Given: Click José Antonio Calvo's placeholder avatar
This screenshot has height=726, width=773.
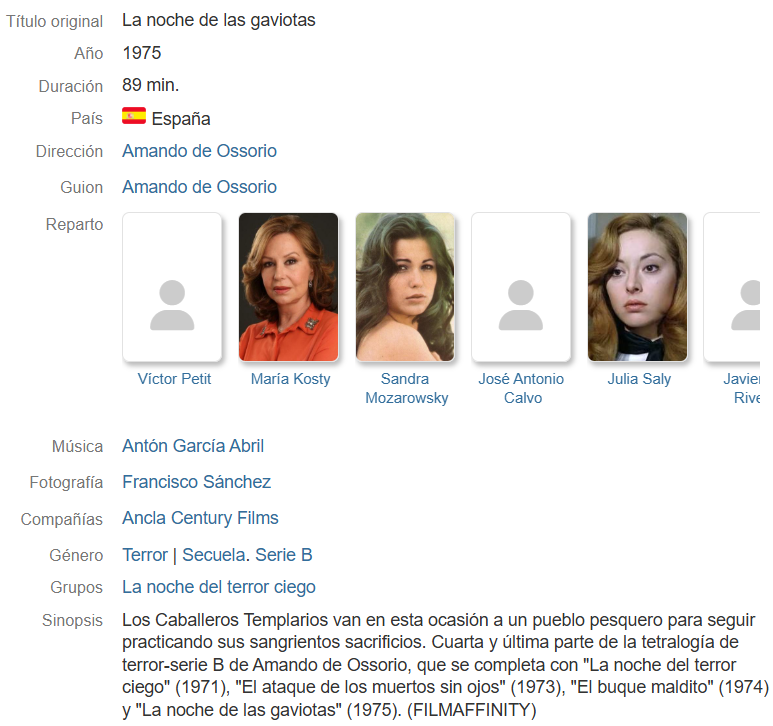Looking at the screenshot, I should (521, 287).
